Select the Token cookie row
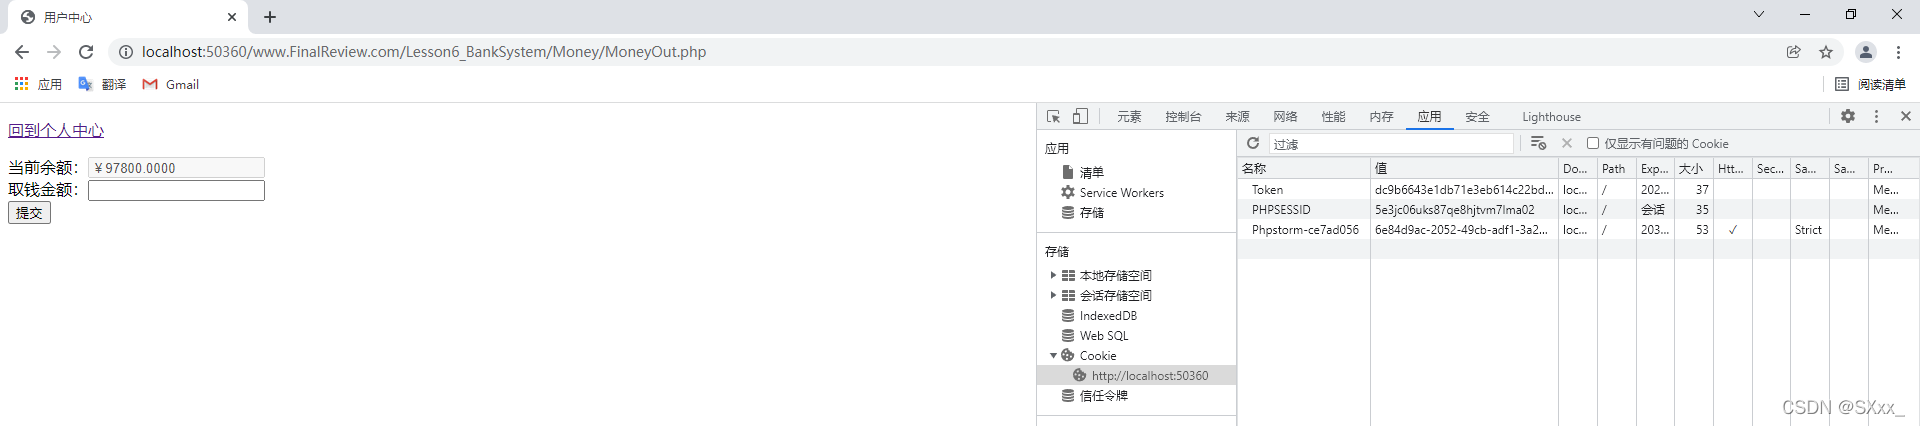This screenshot has width=1920, height=426. point(1578,189)
